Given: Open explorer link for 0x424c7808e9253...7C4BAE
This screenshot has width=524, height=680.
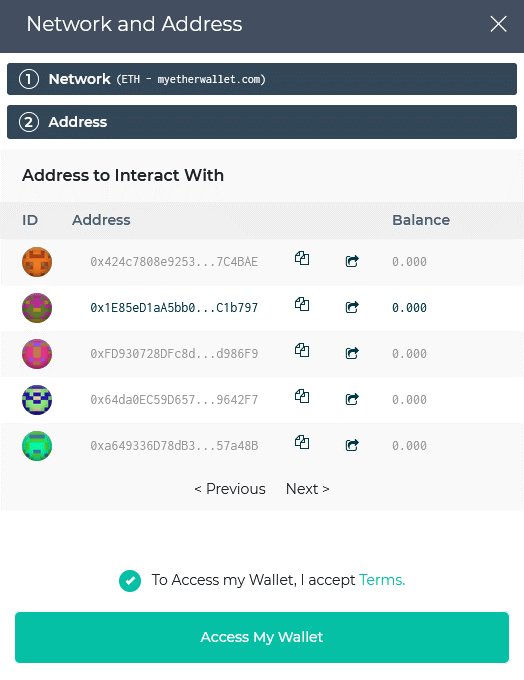Looking at the screenshot, I should tap(352, 261).
